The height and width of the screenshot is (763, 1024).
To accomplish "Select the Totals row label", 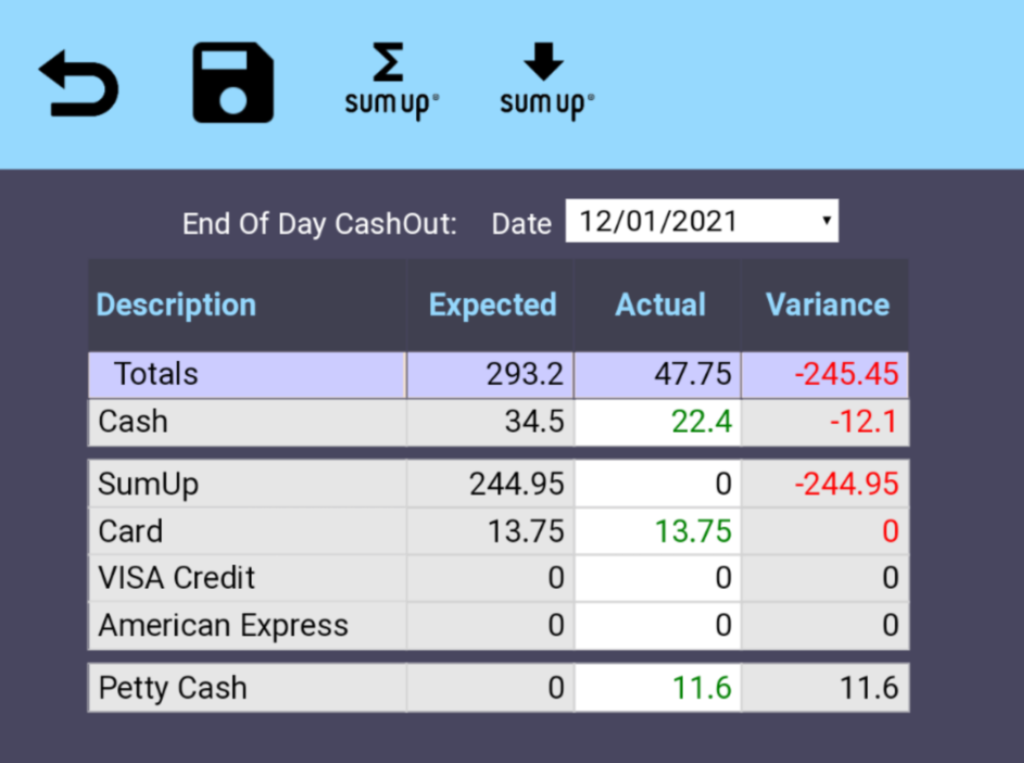I will click(x=156, y=375).
